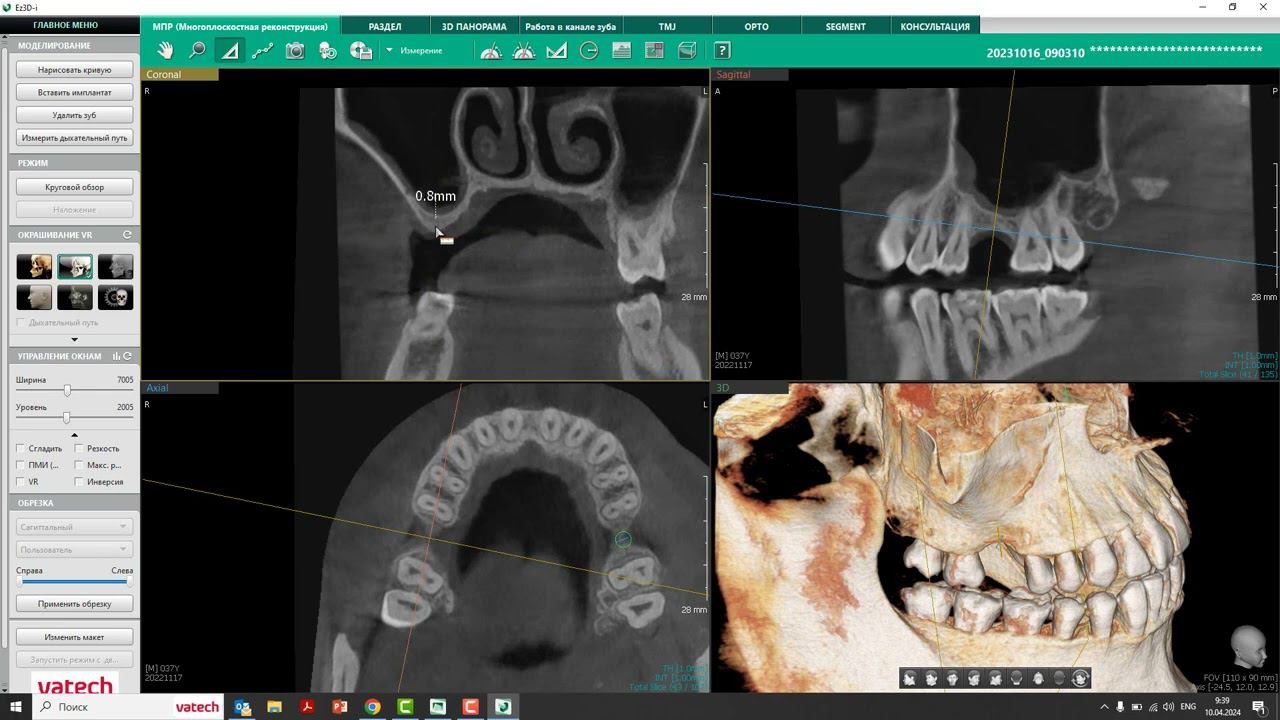Select the hand pan tool
Viewport: 1280px width, 720px height.
coord(165,51)
